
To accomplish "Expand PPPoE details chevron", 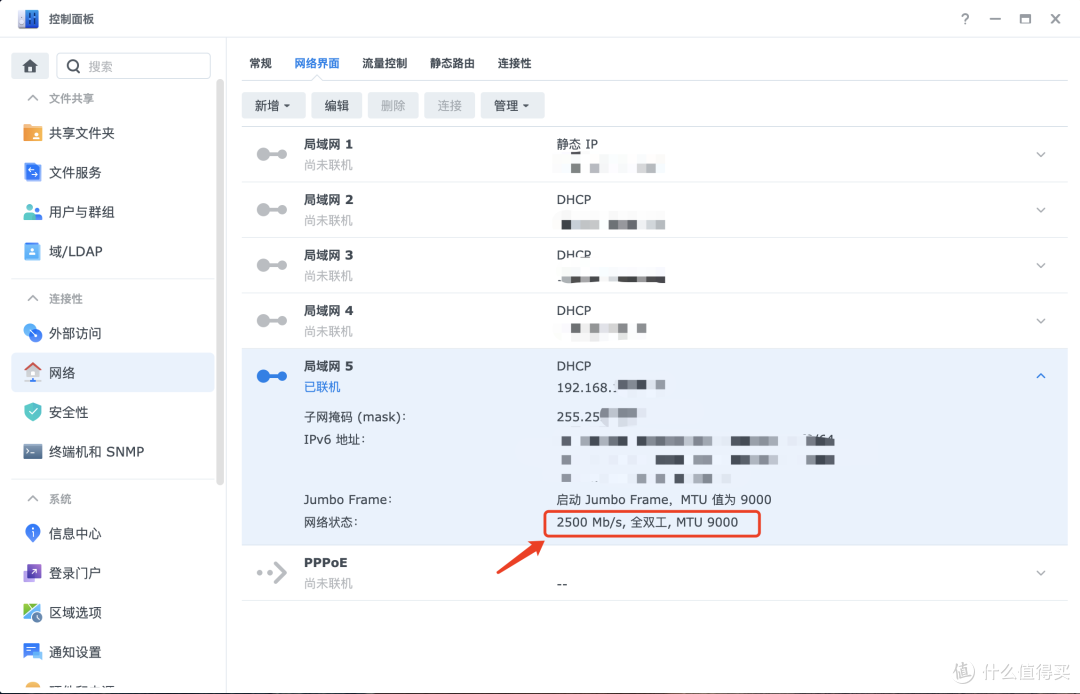I will [1041, 573].
